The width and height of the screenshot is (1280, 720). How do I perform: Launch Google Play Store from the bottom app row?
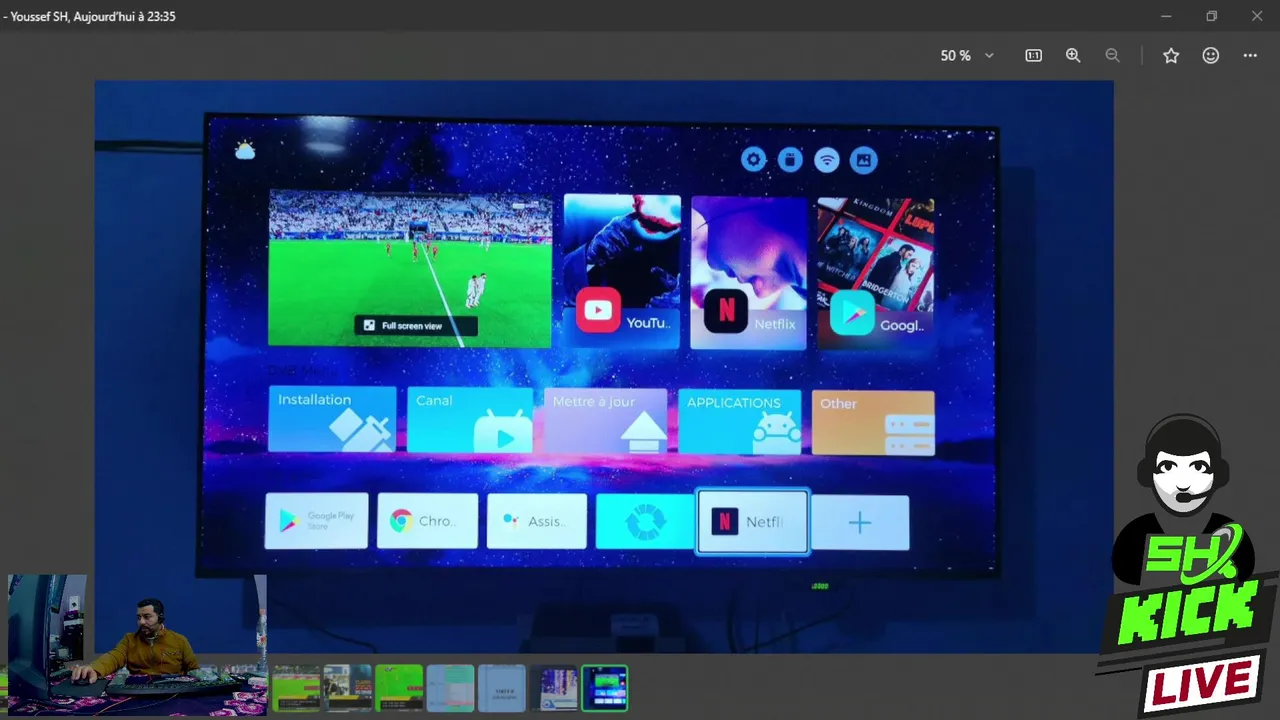tap(316, 520)
